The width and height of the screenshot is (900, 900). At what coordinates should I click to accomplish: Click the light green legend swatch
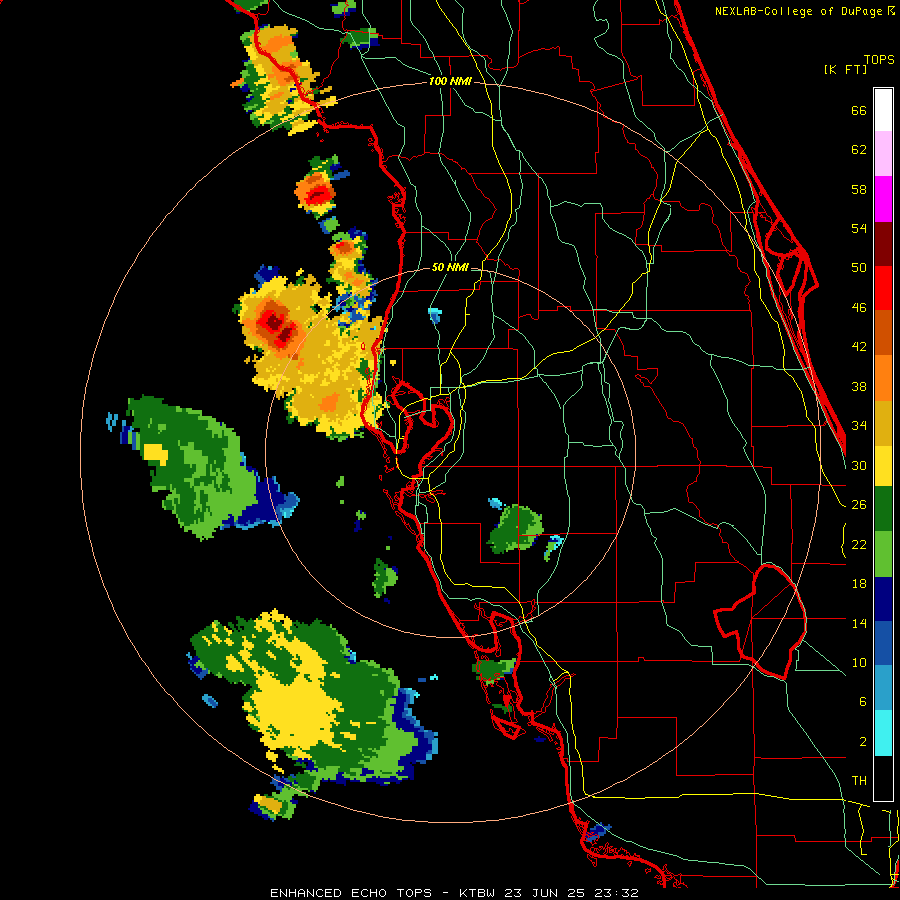click(x=883, y=554)
